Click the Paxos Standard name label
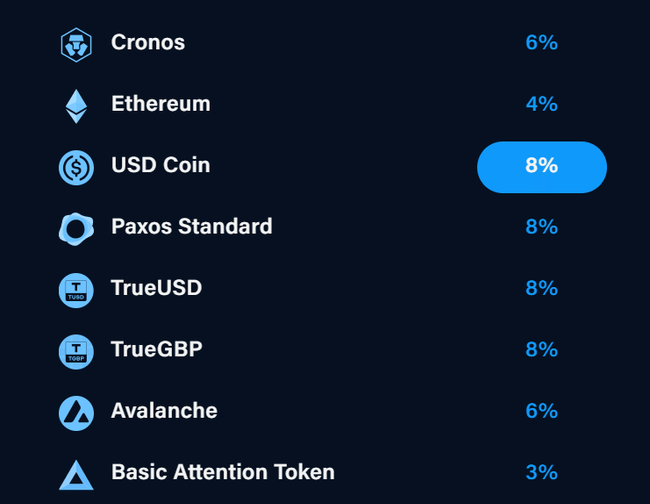Viewport: 650px width, 504px height. [x=191, y=227]
